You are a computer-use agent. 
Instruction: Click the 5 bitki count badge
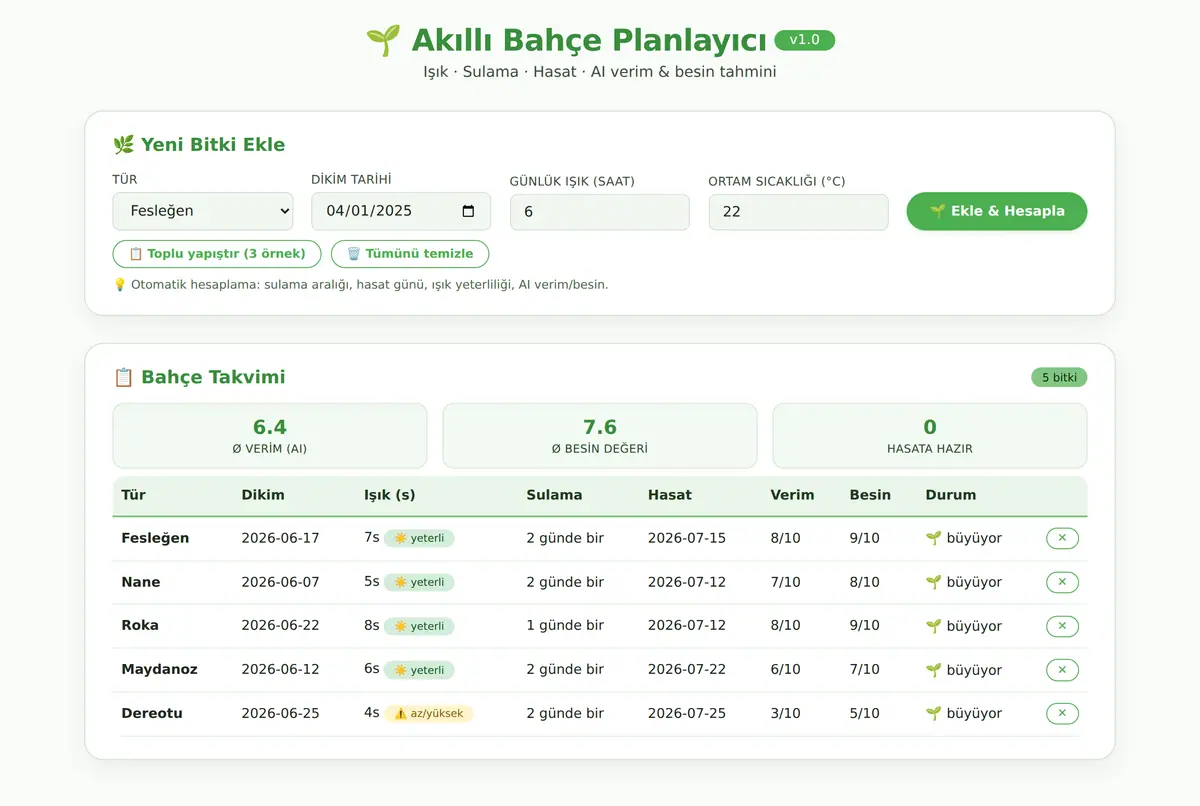[x=1059, y=377]
